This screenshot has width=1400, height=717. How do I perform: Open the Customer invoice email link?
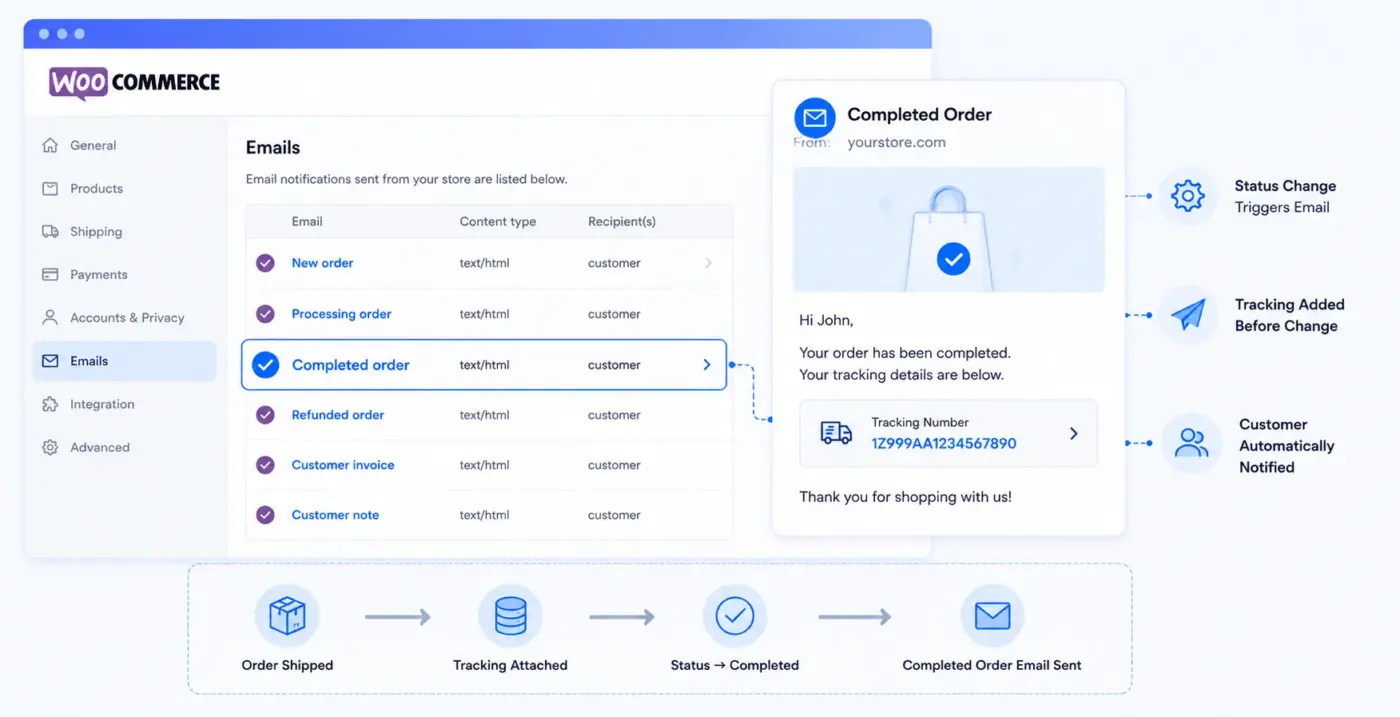pyautogui.click(x=343, y=465)
